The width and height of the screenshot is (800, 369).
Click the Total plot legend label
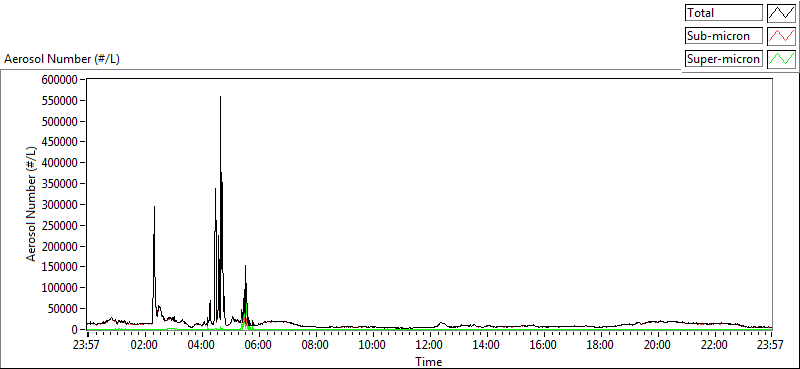723,12
